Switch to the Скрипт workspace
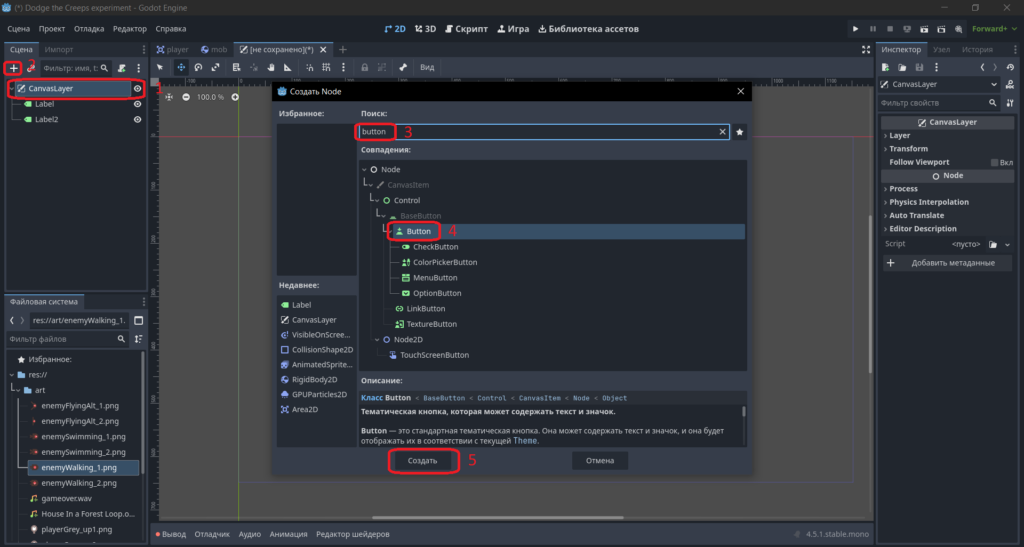1024x547 pixels. tap(466, 29)
